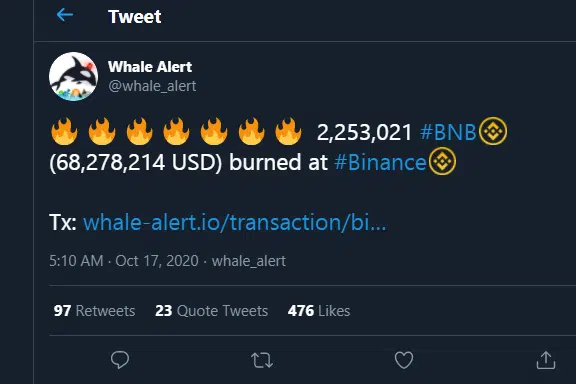The height and width of the screenshot is (384, 576).
Task: View the 476 Likes list
Action: click(x=319, y=311)
